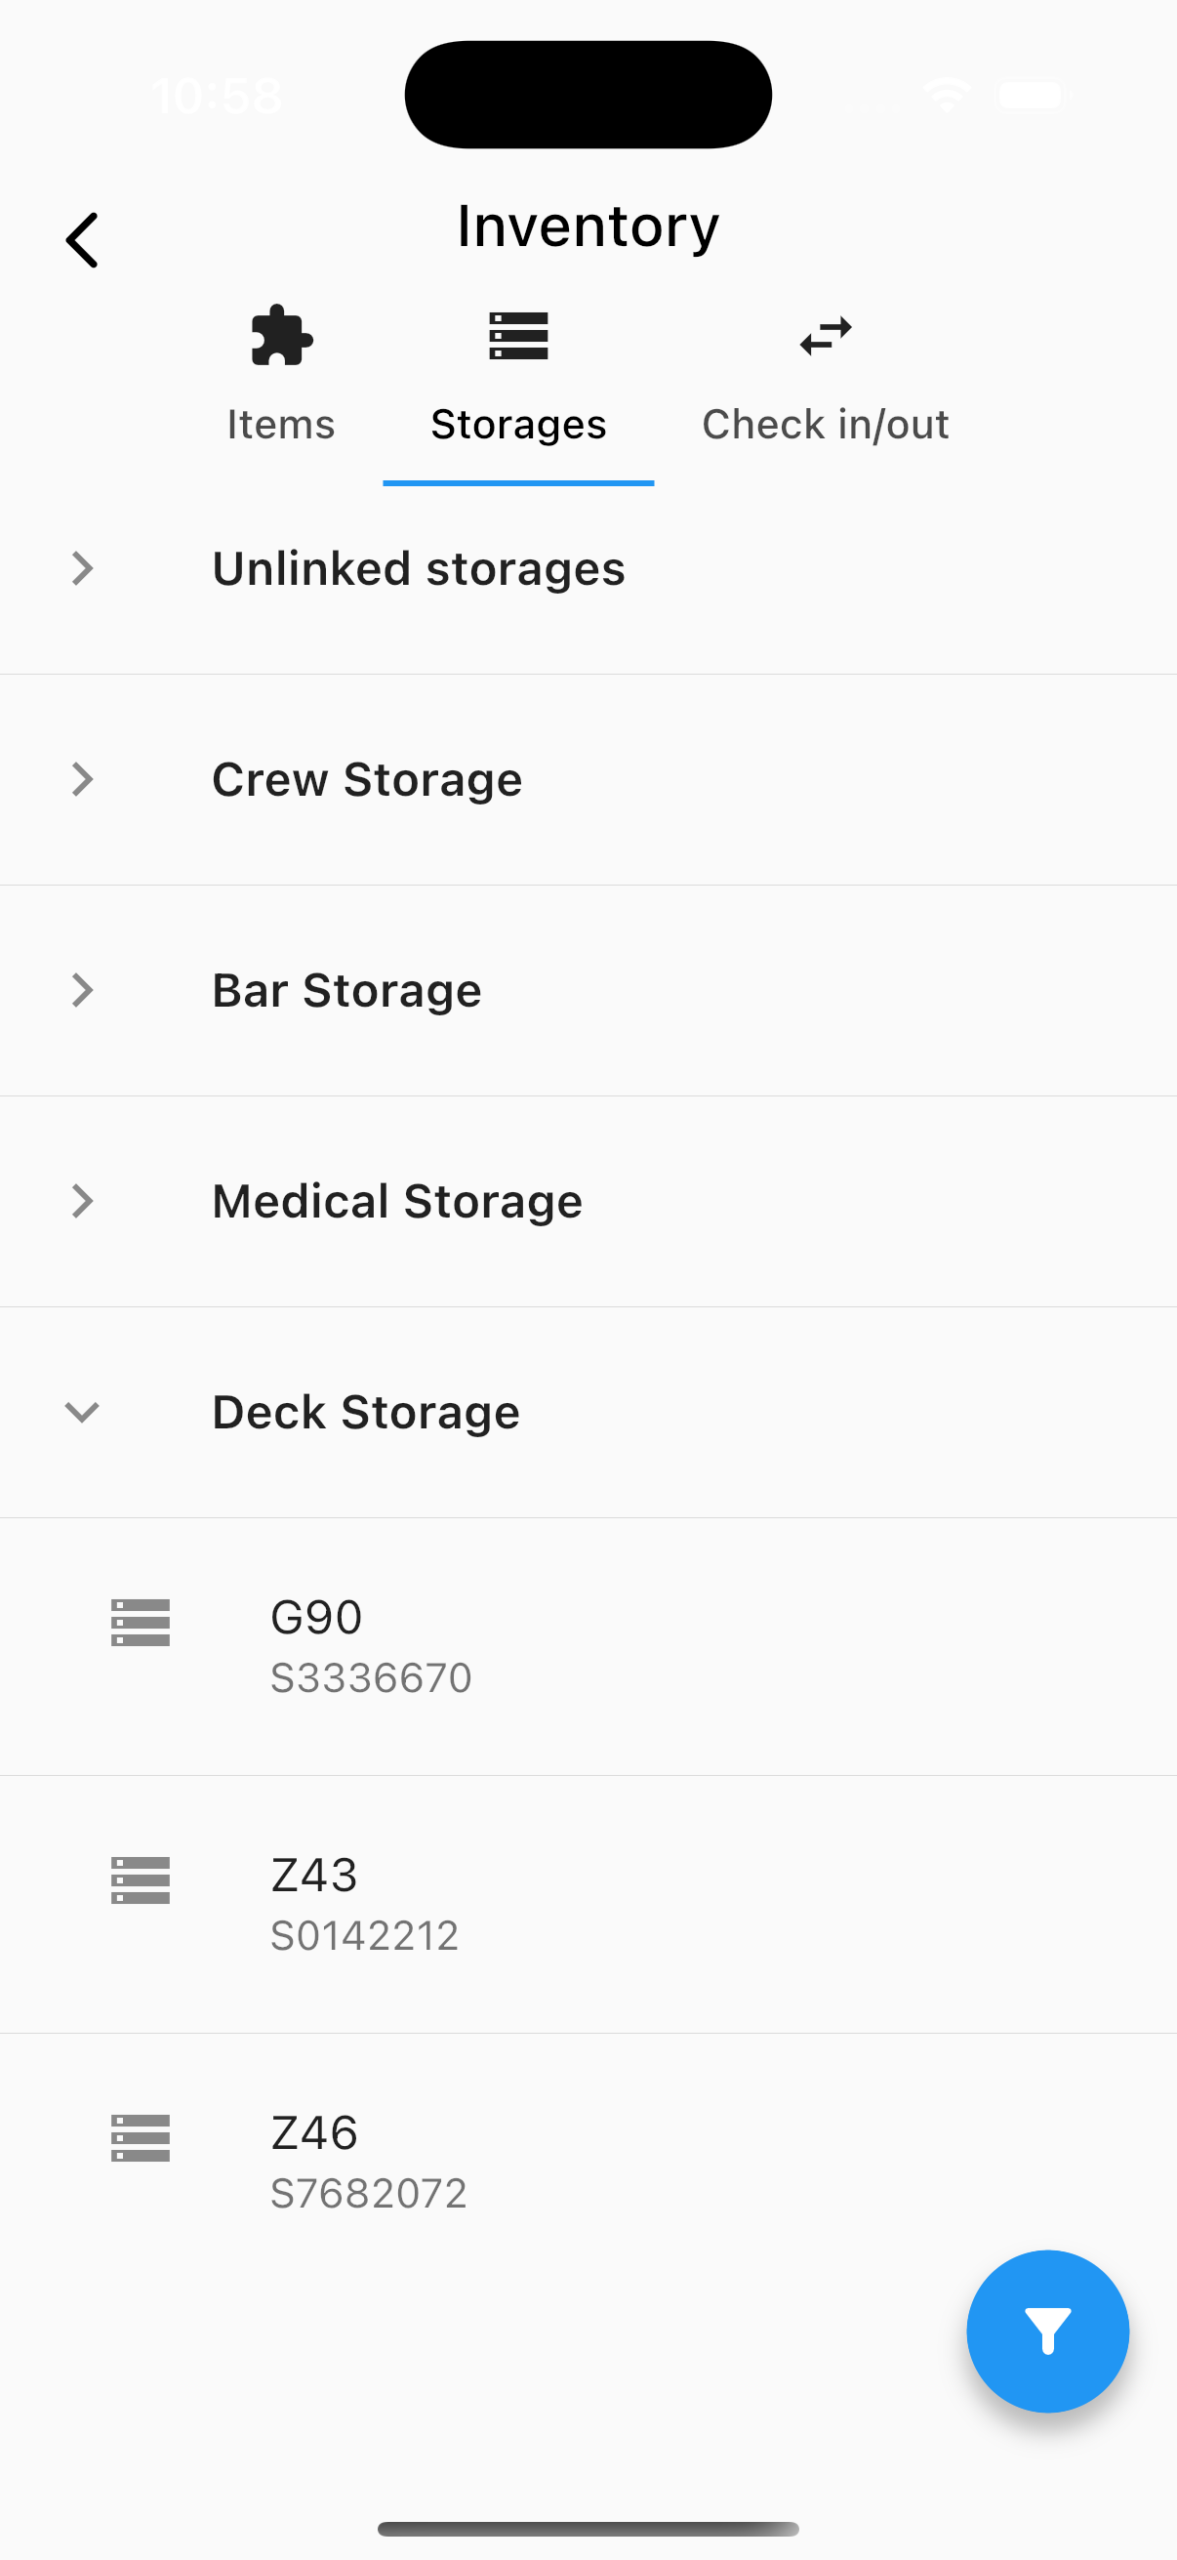The width and height of the screenshot is (1177, 2560).
Task: Expand the Bar Storage chevron
Action: tap(82, 990)
